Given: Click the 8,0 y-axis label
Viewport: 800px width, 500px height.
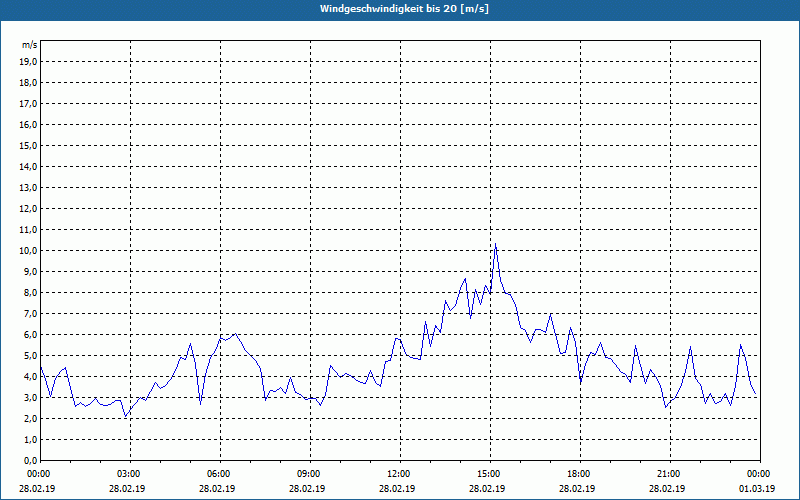Looking at the screenshot, I should coord(30,292).
